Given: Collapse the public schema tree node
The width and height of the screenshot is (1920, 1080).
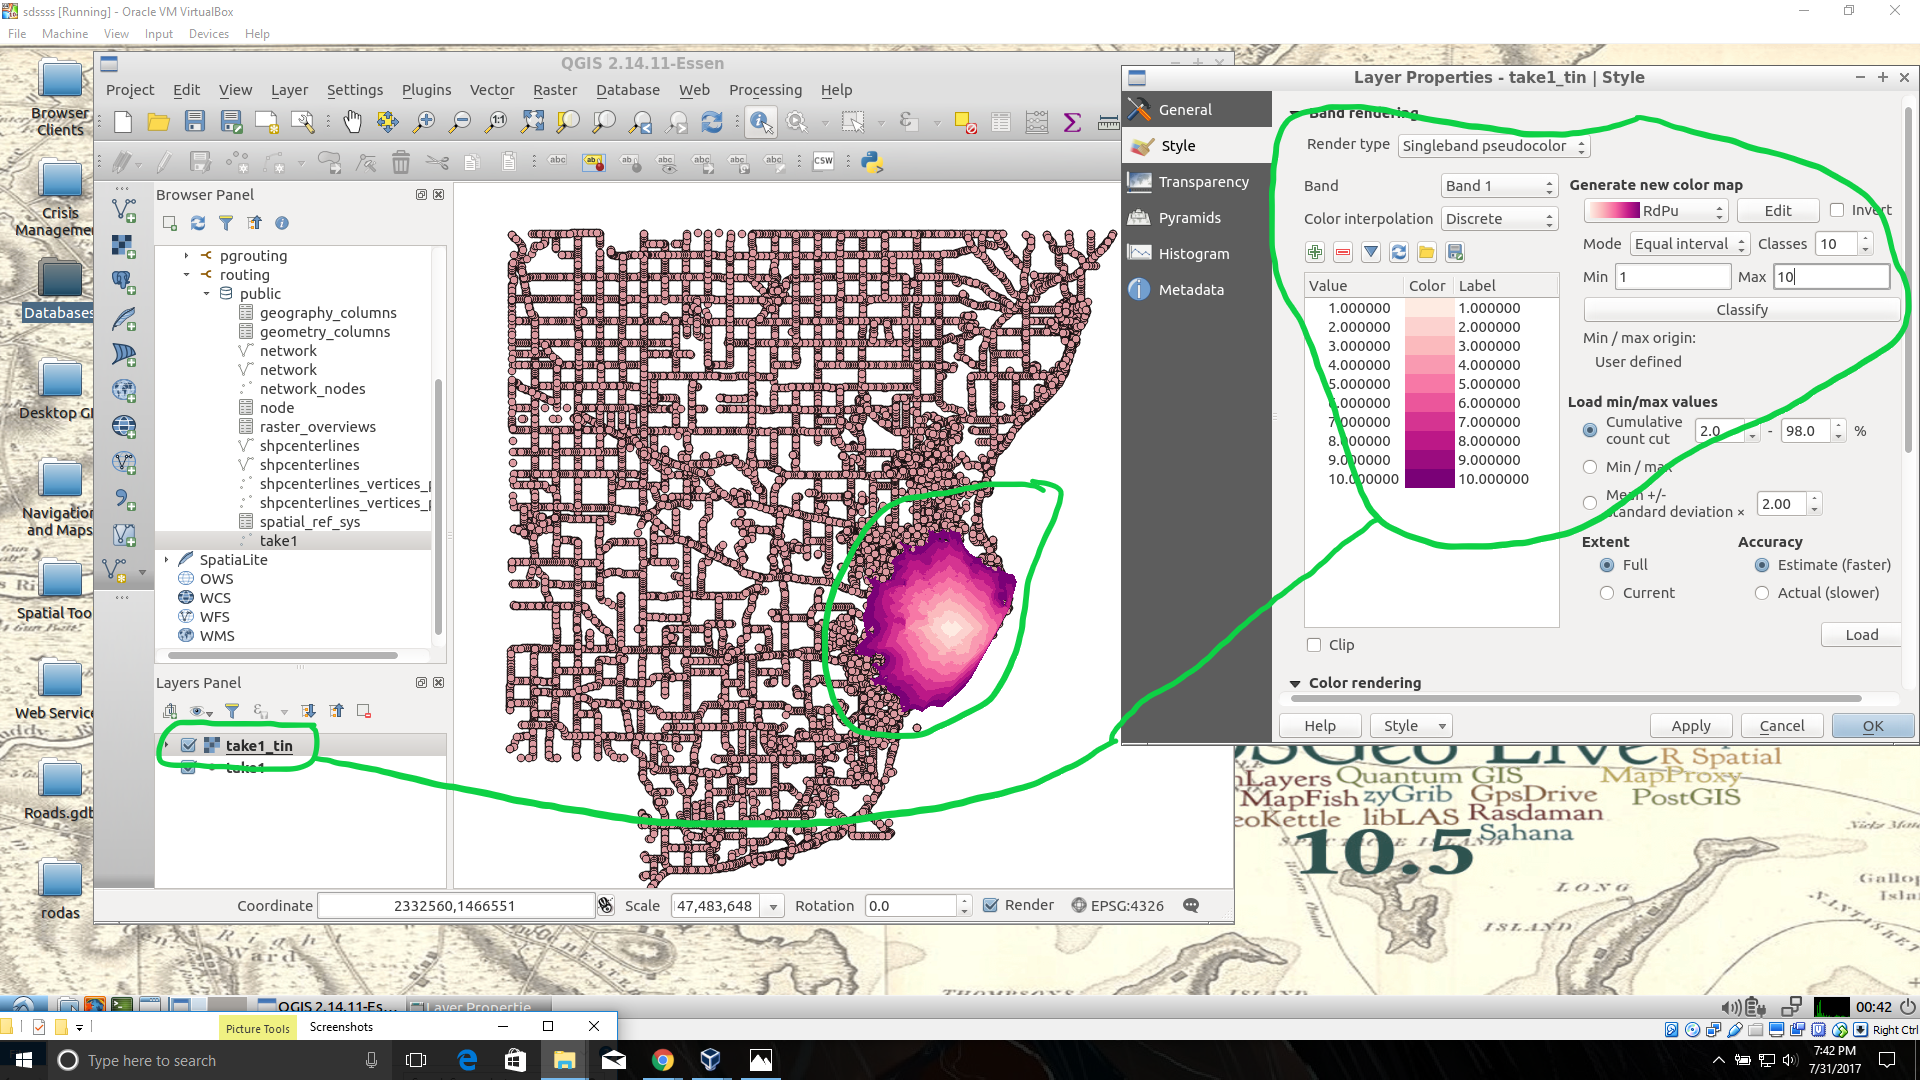Looking at the screenshot, I should coord(207,294).
